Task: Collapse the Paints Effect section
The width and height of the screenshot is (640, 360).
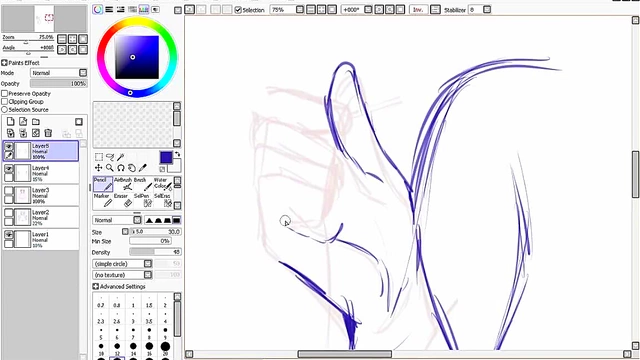Action: click(4, 63)
